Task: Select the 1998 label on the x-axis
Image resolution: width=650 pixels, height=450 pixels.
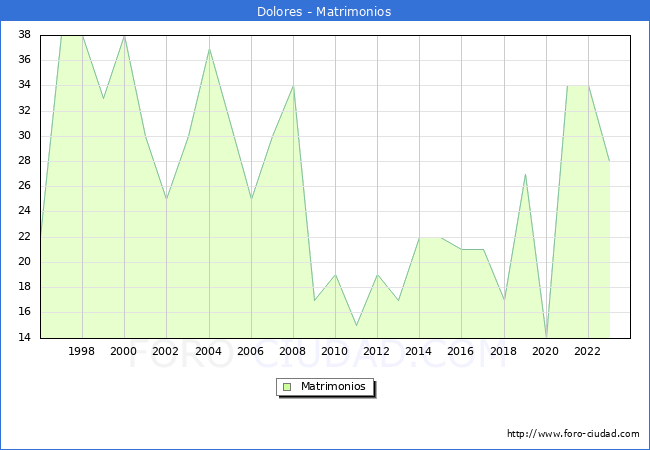Action: (82, 351)
